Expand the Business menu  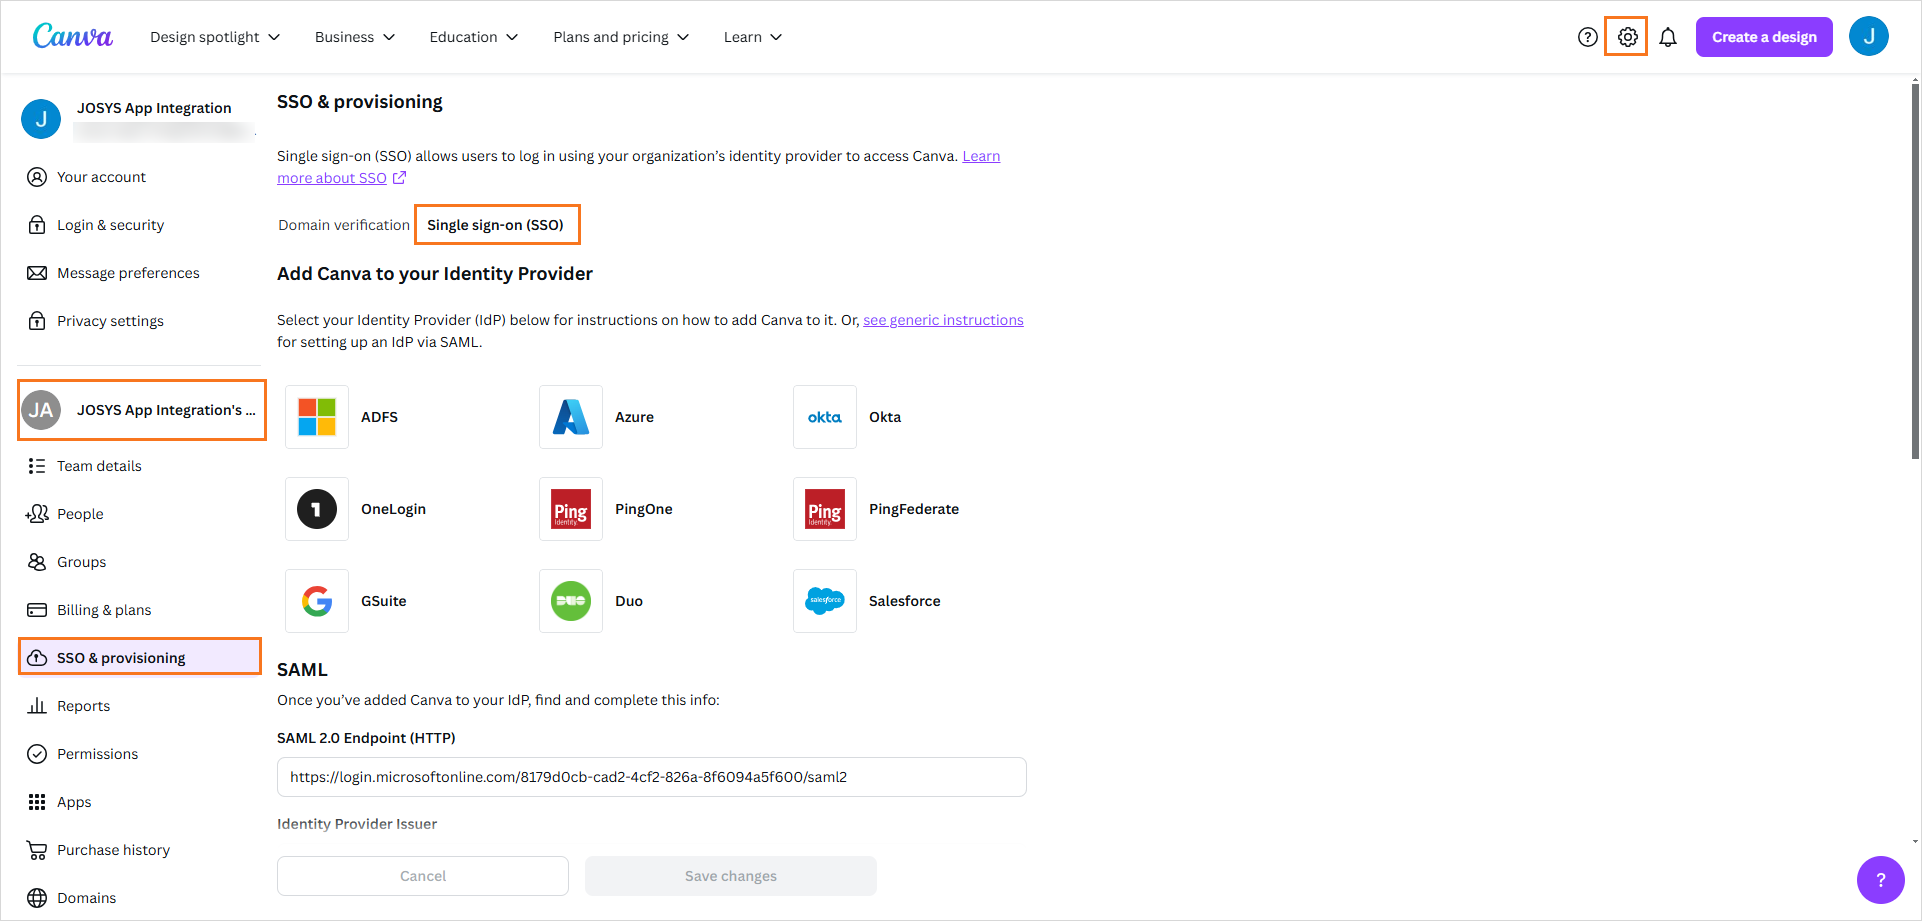(x=355, y=37)
